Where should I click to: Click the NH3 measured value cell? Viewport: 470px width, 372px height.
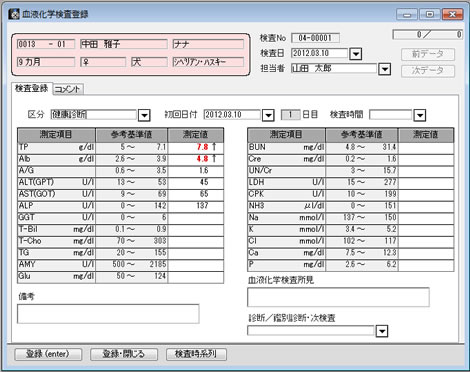pyautogui.click(x=426, y=206)
